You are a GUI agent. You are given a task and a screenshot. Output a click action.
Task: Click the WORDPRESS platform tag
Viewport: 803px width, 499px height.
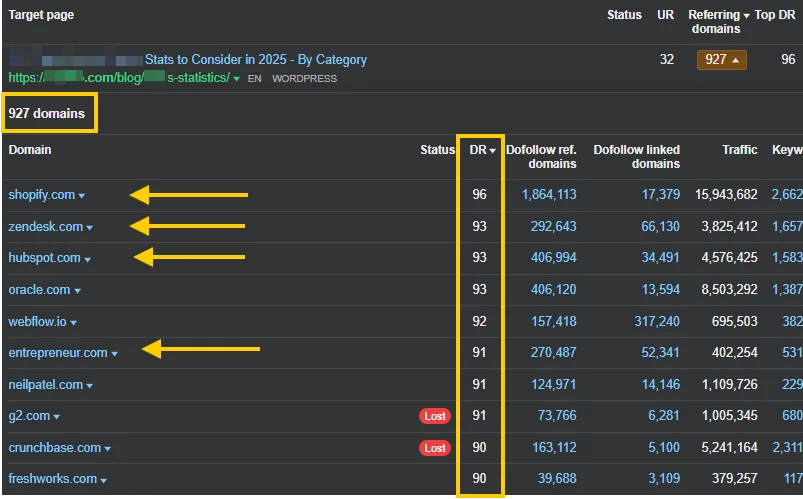click(x=304, y=79)
